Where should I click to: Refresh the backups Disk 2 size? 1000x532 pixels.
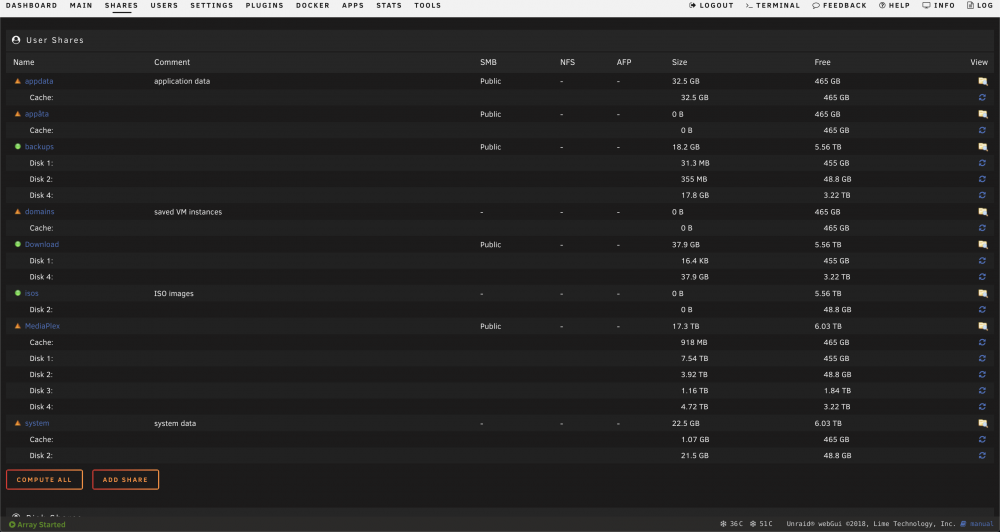click(982, 179)
